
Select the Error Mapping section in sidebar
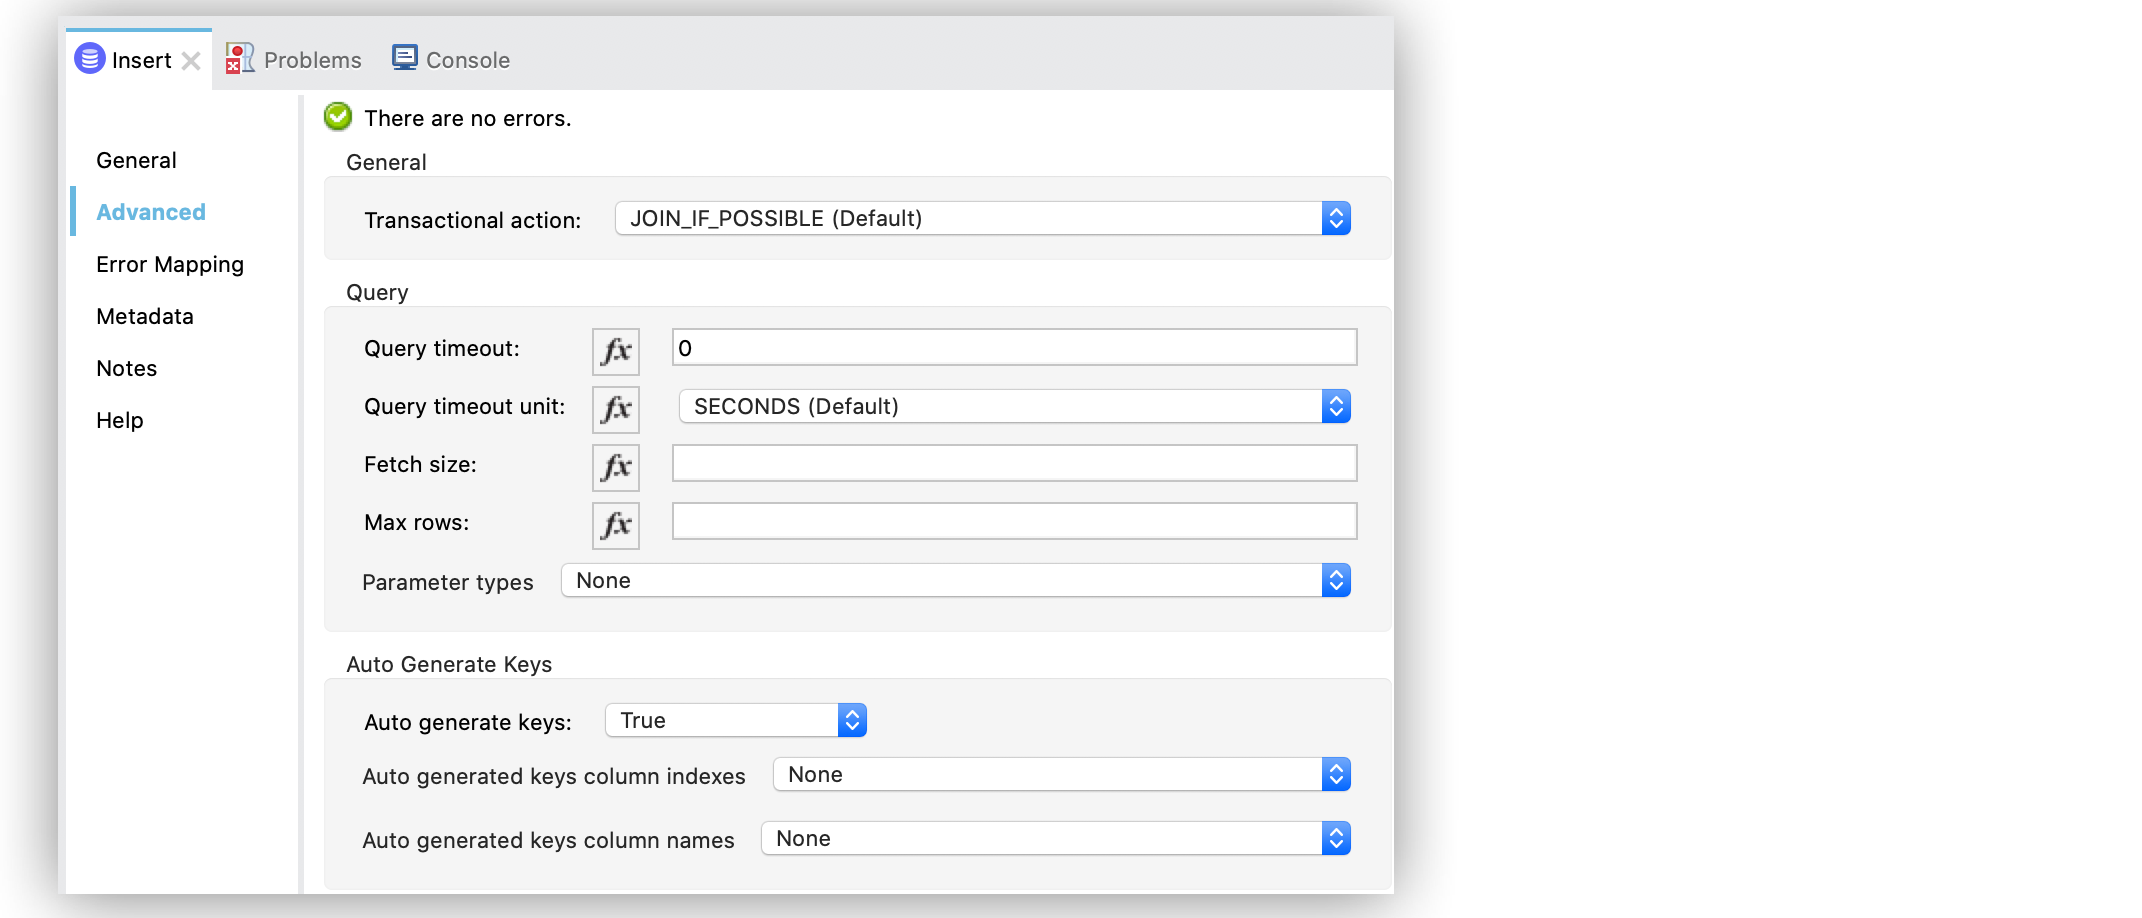[x=169, y=264]
